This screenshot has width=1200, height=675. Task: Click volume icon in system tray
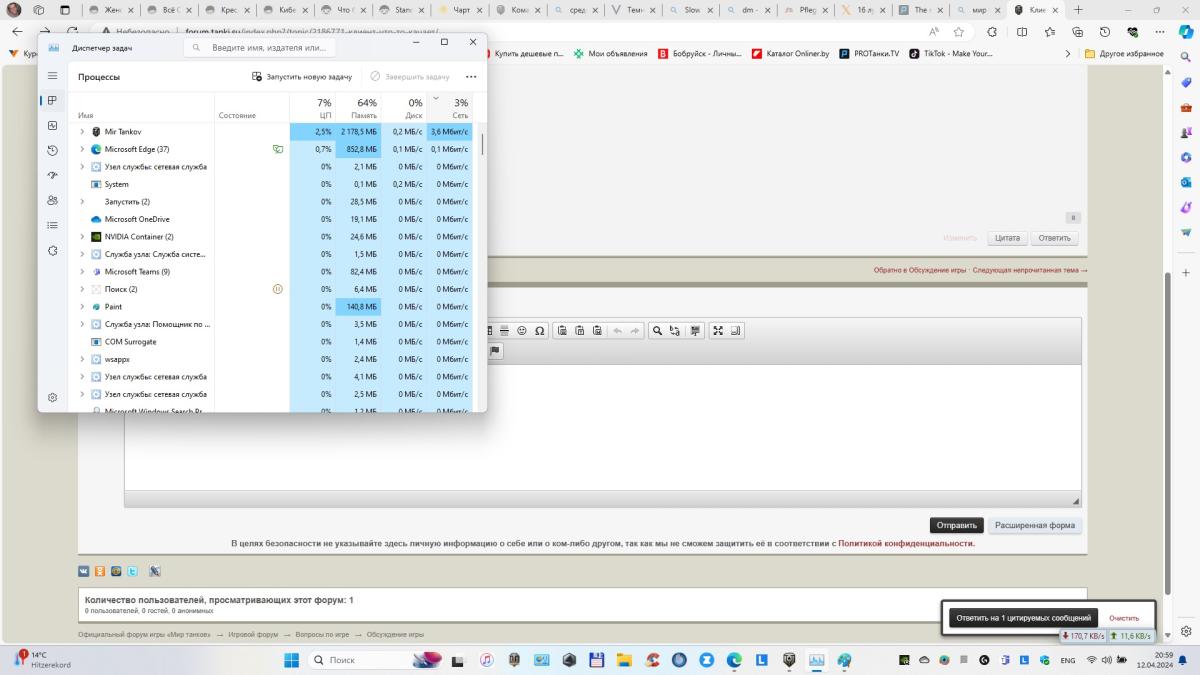tap(1107, 660)
